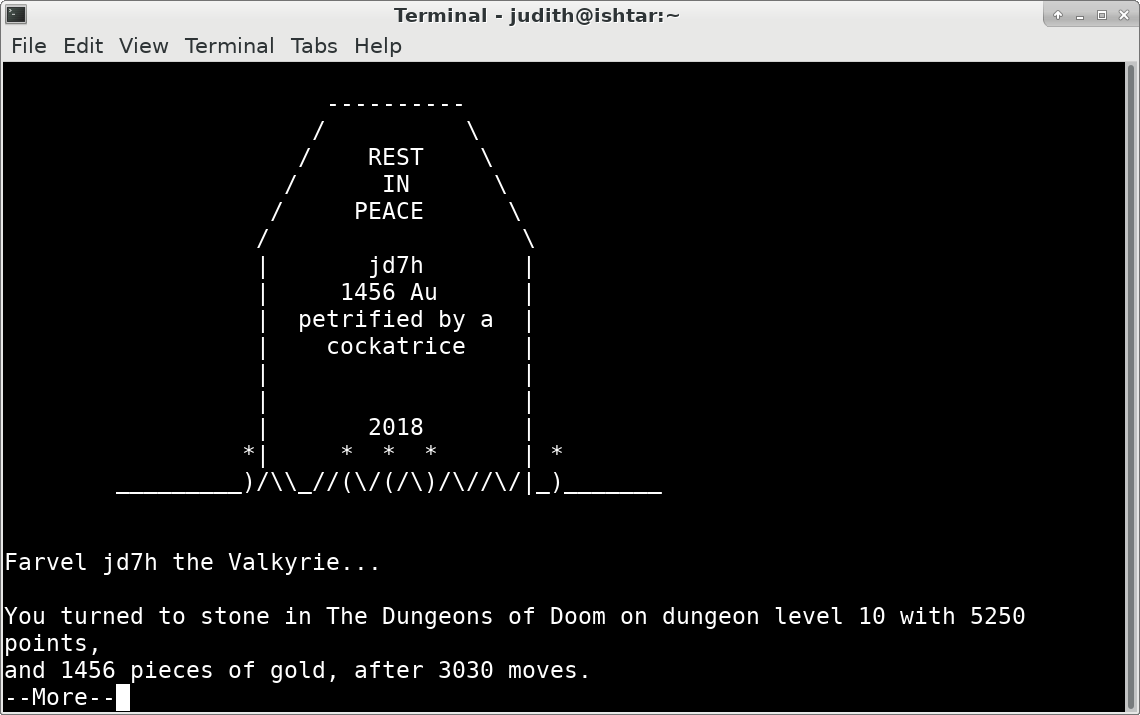Screen dimensions: 1140x715
Task: Click the title 'Terminal - judith@ishtar:~'
Action: [537, 15]
